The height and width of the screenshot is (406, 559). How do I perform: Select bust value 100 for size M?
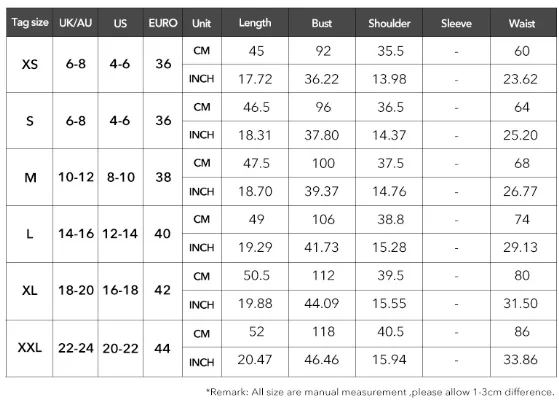point(323,163)
